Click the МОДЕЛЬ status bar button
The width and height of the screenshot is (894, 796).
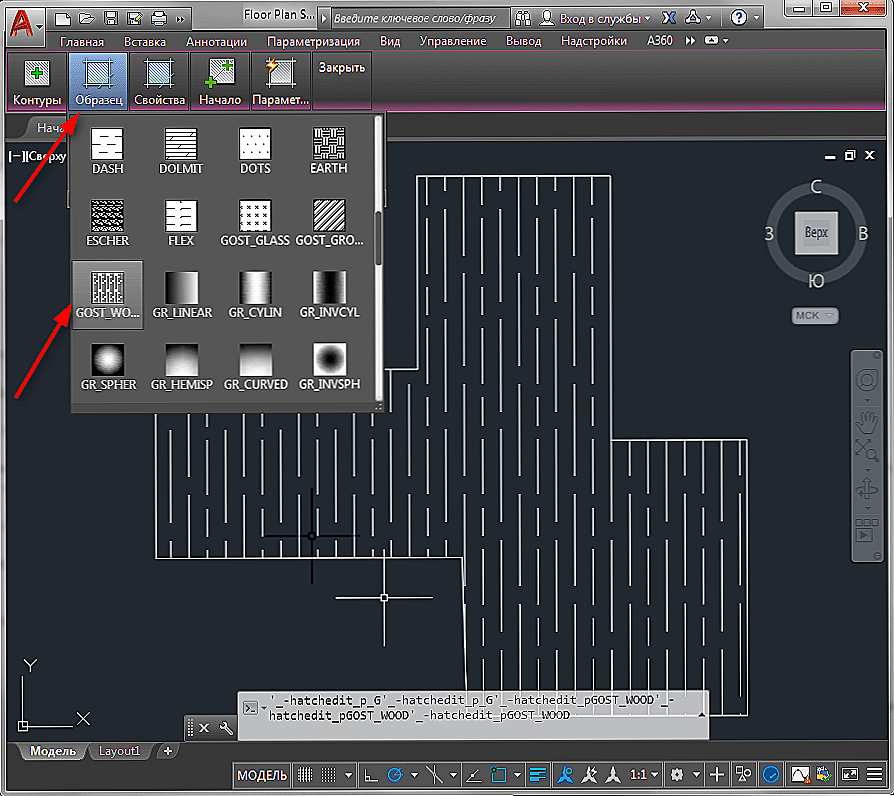click(x=262, y=775)
